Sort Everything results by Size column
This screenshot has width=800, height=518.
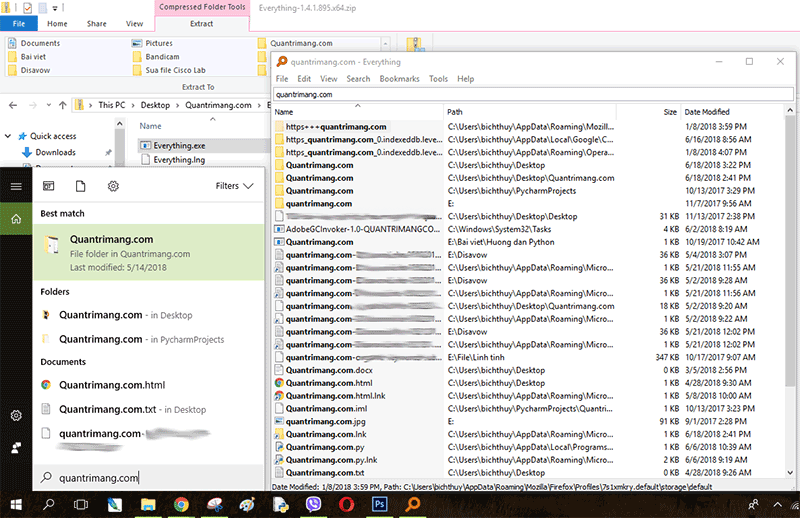click(x=648, y=112)
